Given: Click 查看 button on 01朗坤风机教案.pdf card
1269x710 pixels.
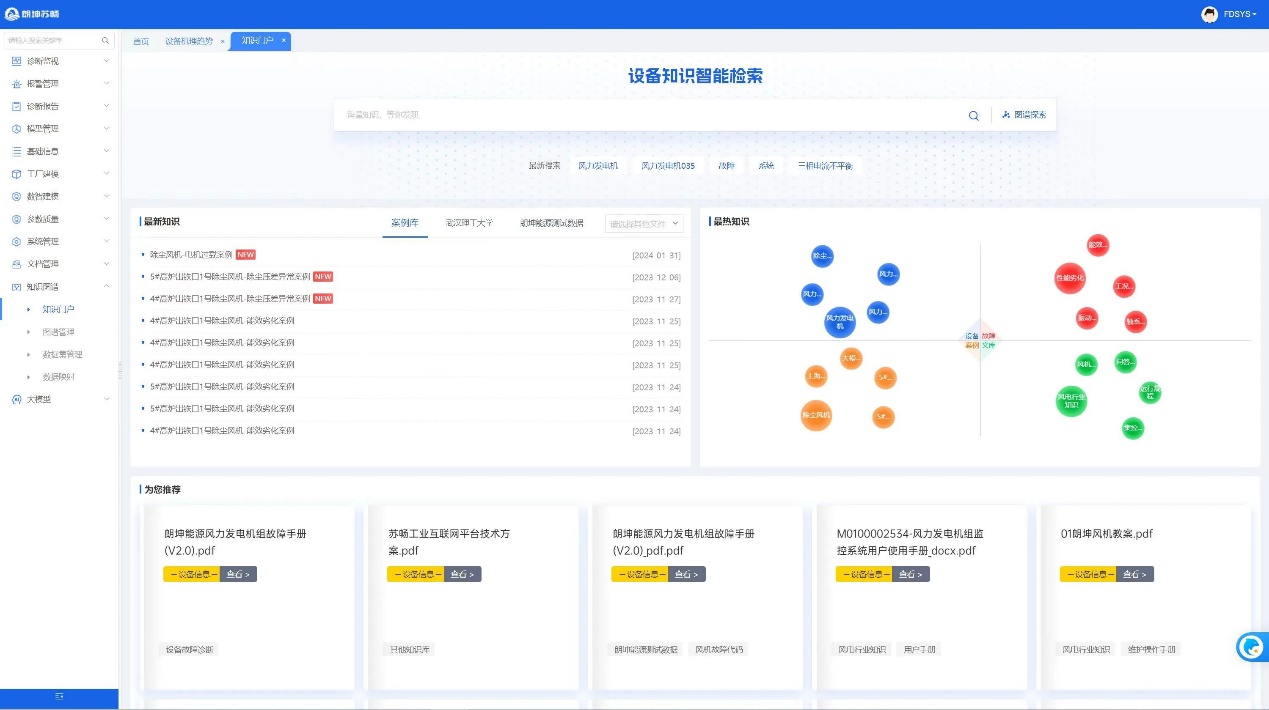Looking at the screenshot, I should click(x=1135, y=574).
